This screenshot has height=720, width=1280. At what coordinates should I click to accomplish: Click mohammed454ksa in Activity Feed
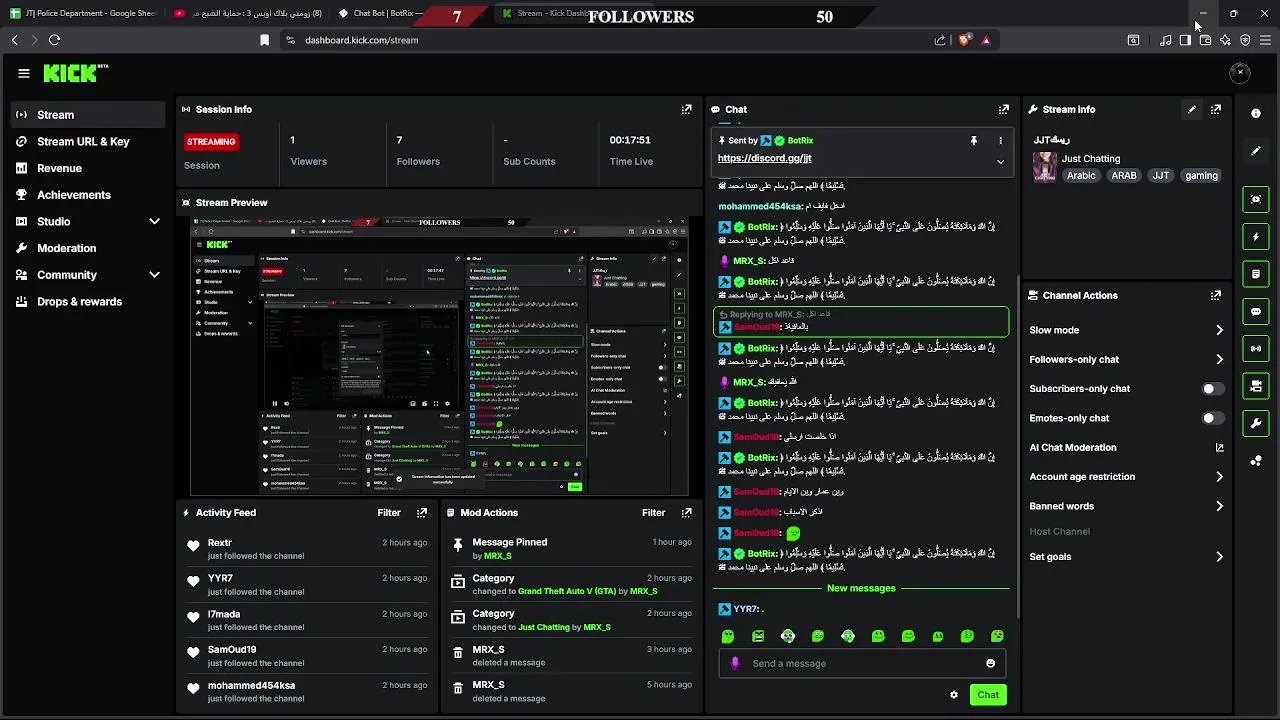pos(251,686)
